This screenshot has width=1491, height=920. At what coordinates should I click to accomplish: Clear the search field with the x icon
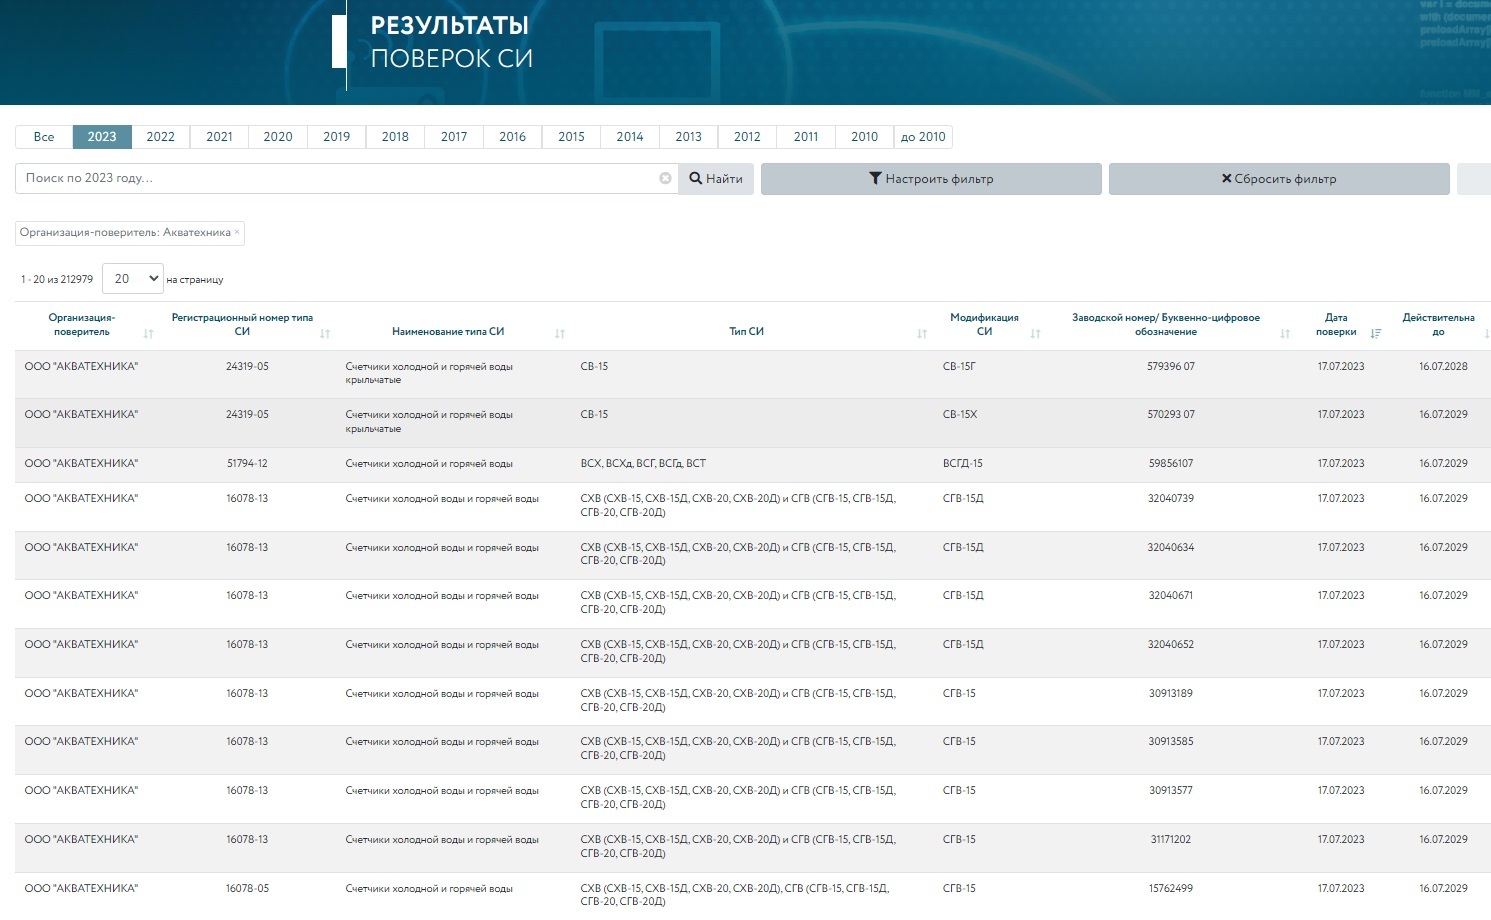coord(665,178)
